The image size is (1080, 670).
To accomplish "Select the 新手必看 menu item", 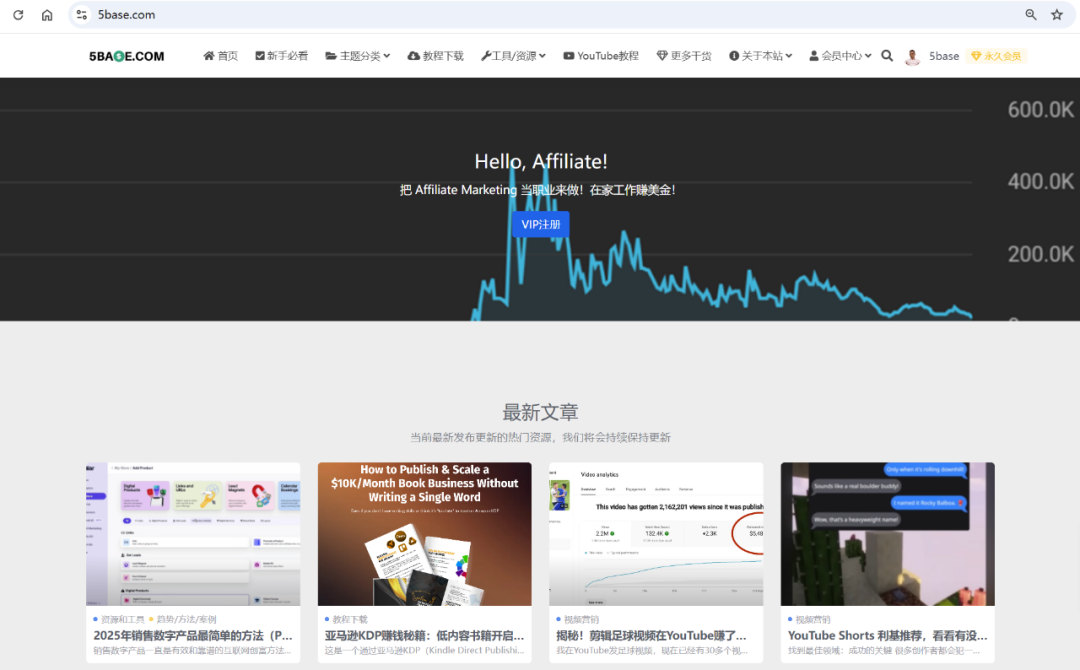I will pyautogui.click(x=283, y=56).
